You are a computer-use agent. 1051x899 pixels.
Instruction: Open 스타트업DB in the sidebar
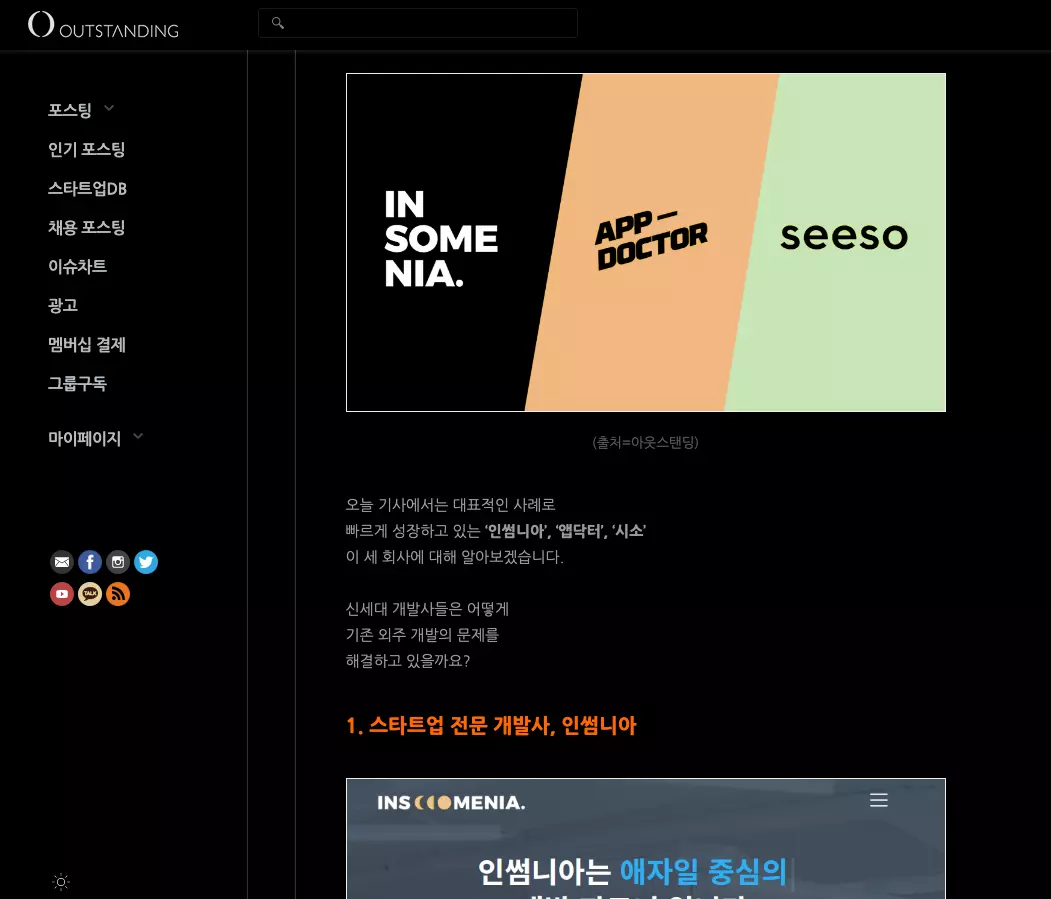[x=87, y=188]
